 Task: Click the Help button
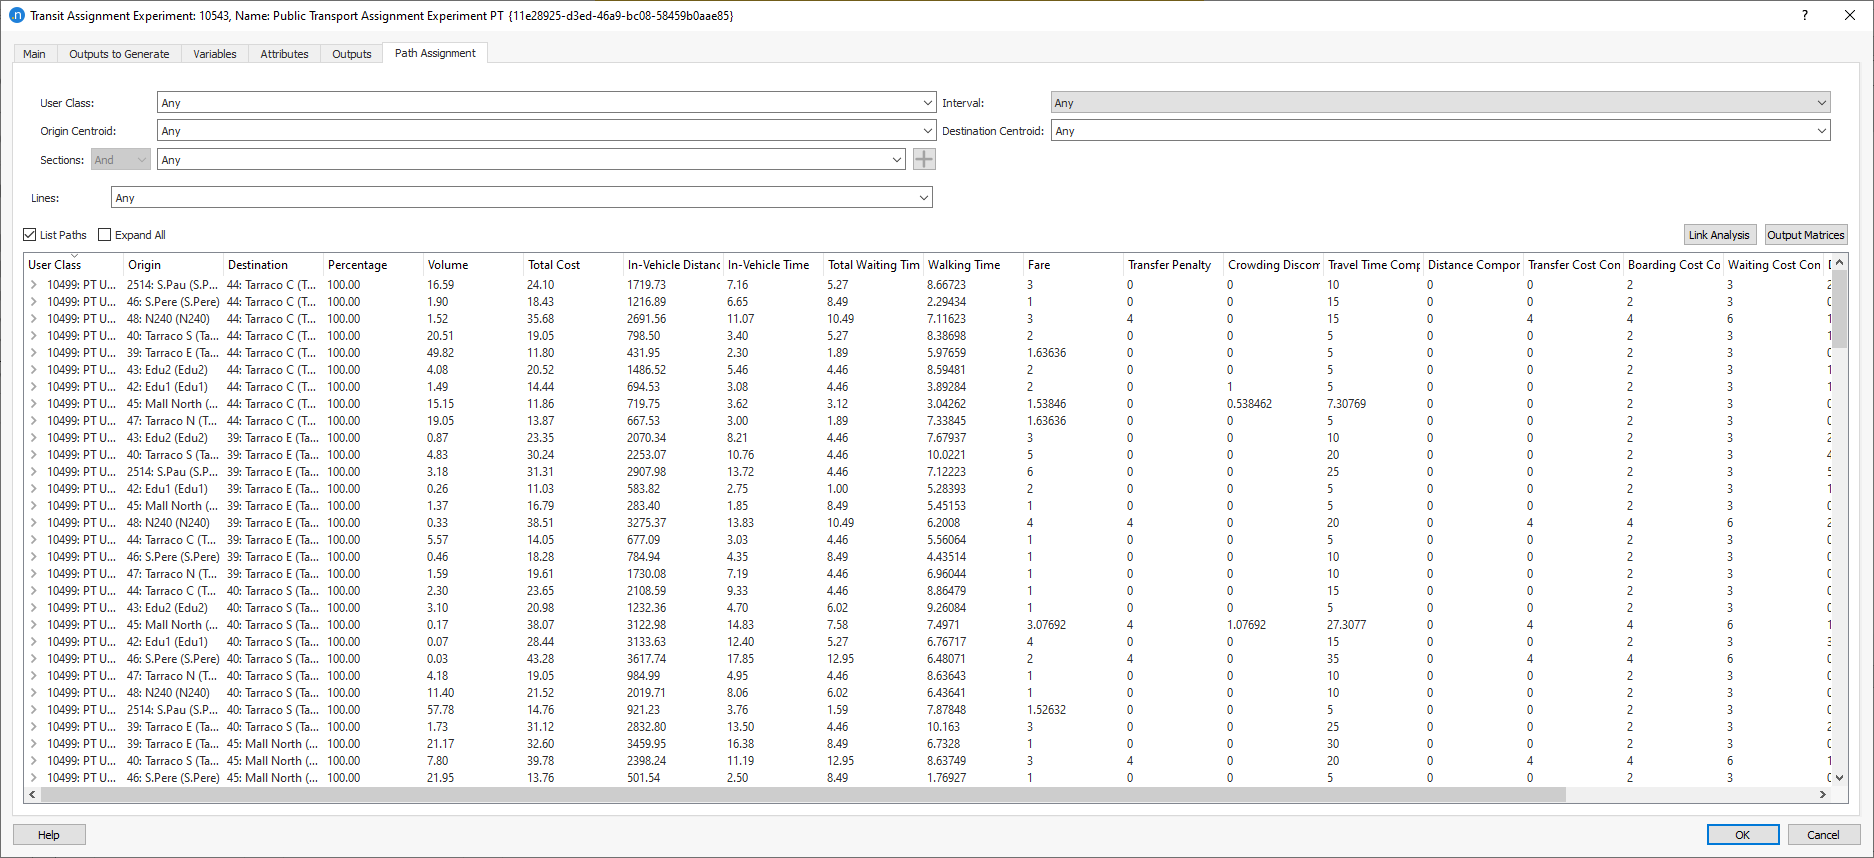[49, 835]
